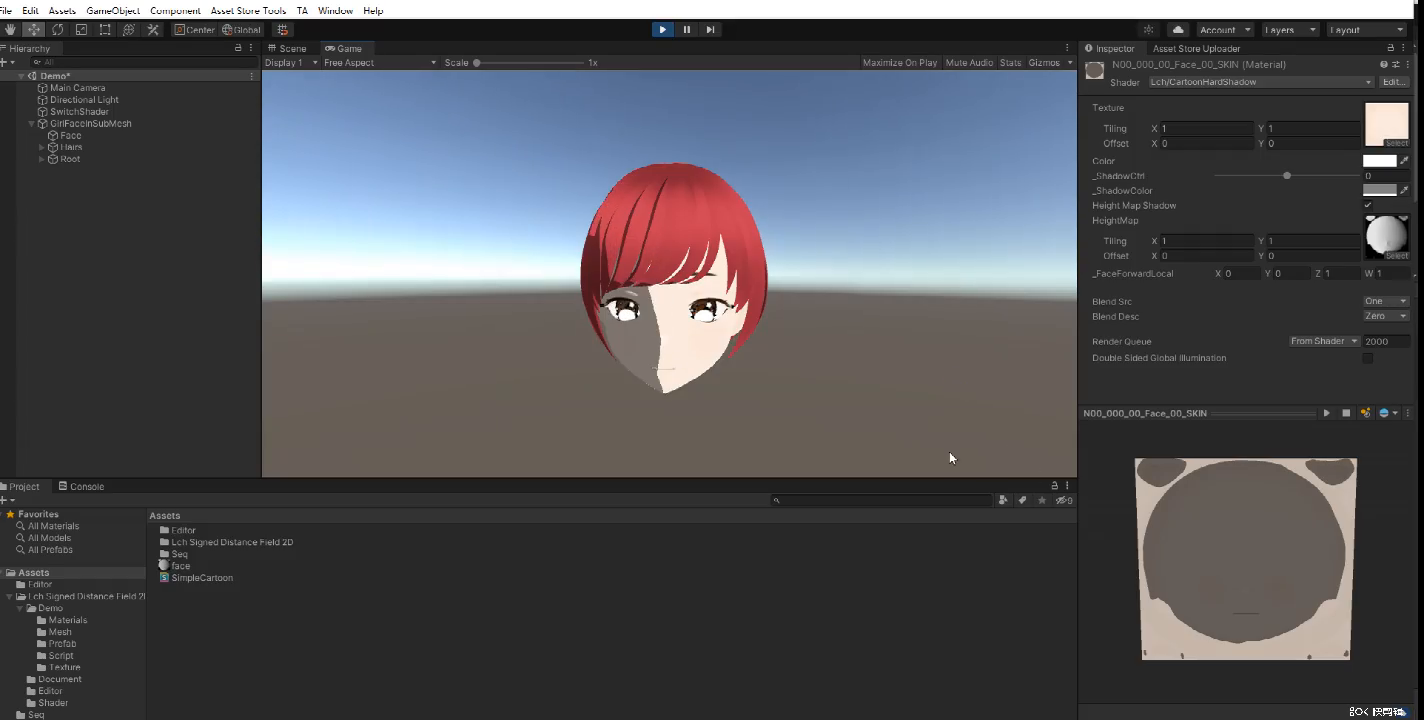
Task: Open the collab services sun icon
Action: pos(1148,30)
